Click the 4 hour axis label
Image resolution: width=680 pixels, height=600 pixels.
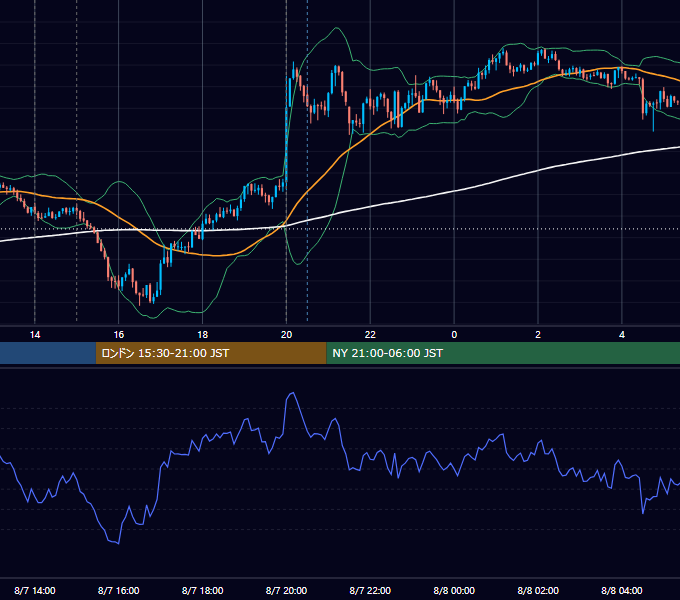click(x=622, y=335)
